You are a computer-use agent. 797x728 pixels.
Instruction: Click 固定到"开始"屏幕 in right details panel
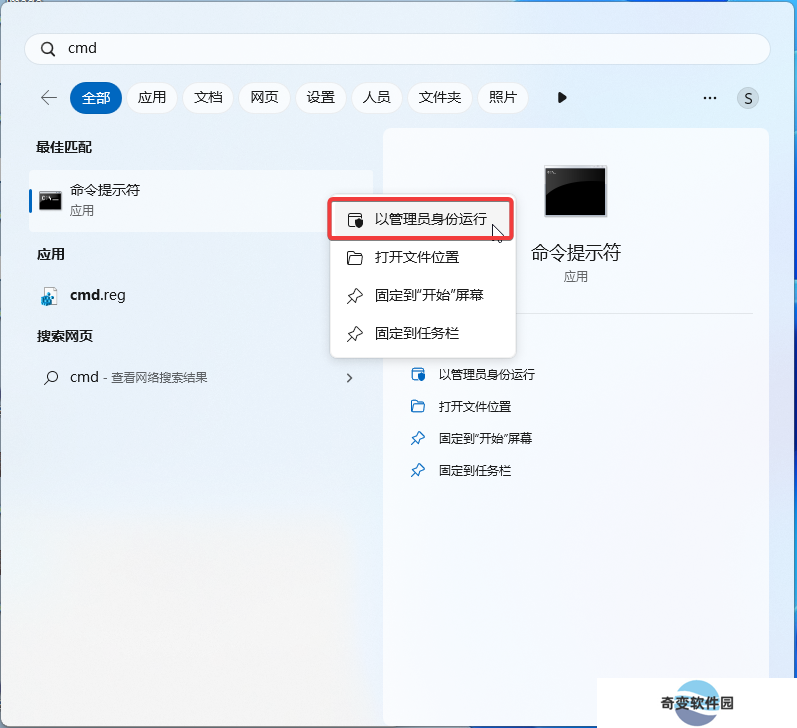[x=471, y=438]
